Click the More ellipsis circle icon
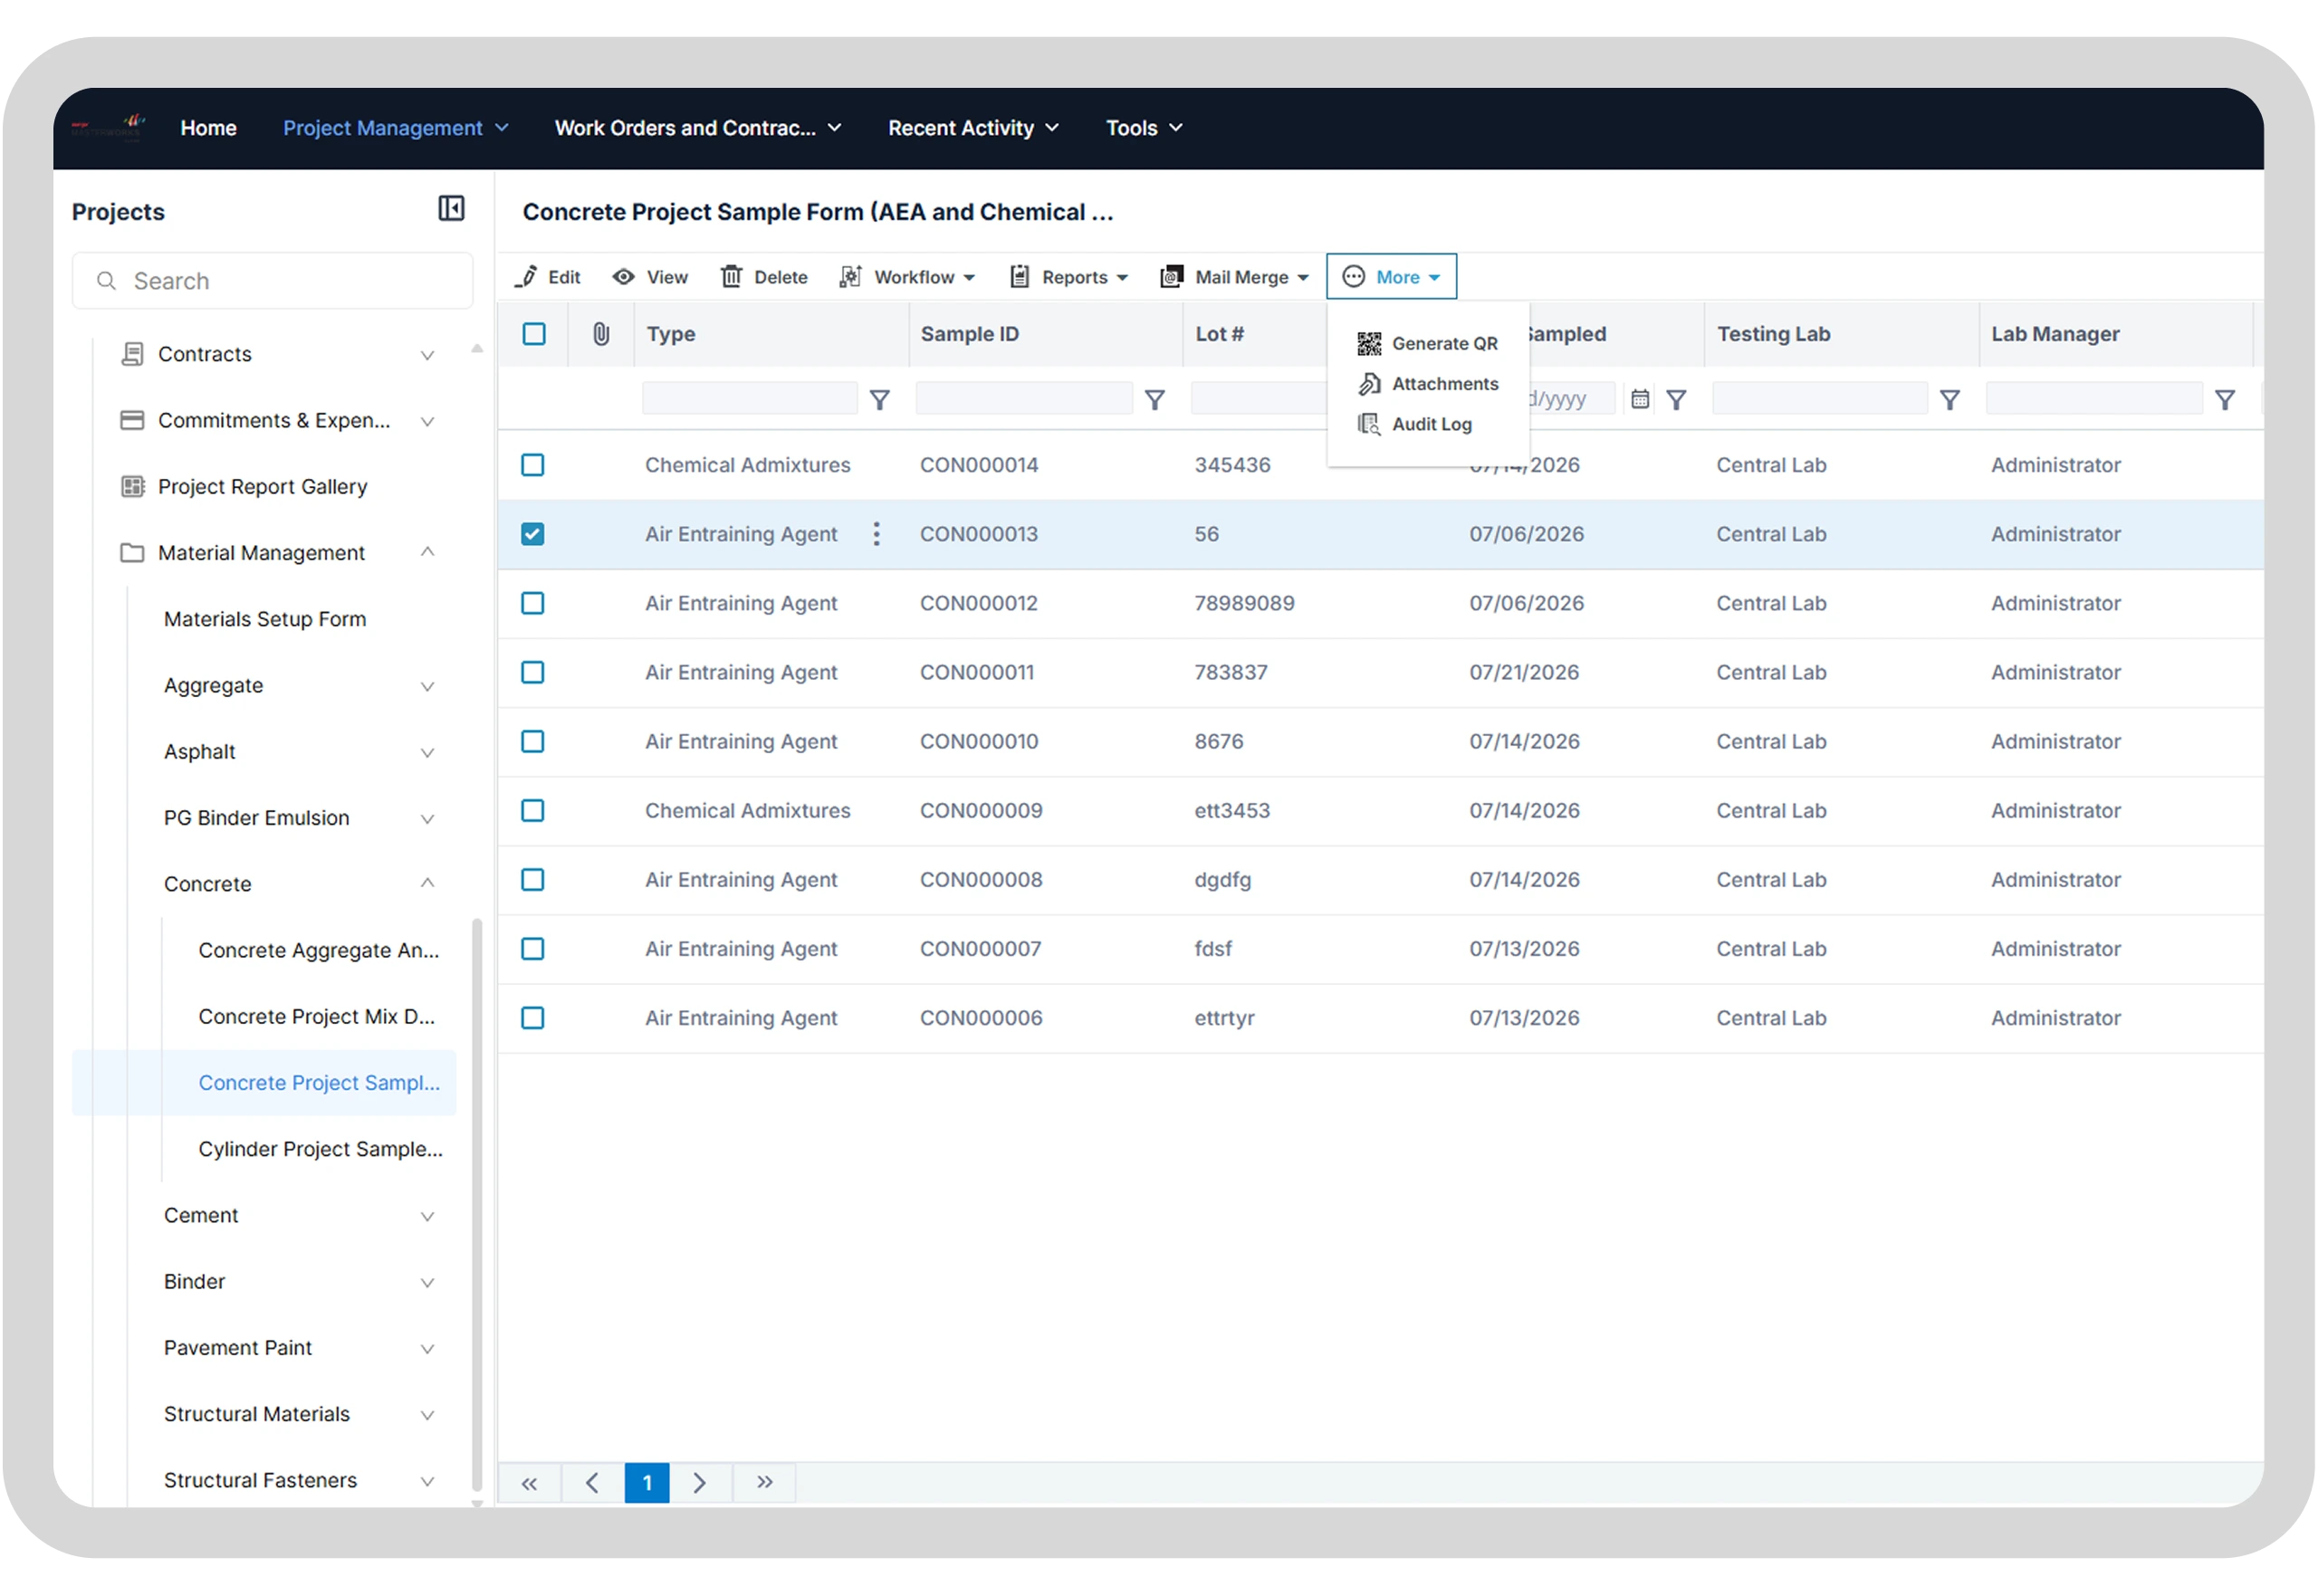The width and height of the screenshot is (2318, 1596). pyautogui.click(x=1353, y=277)
